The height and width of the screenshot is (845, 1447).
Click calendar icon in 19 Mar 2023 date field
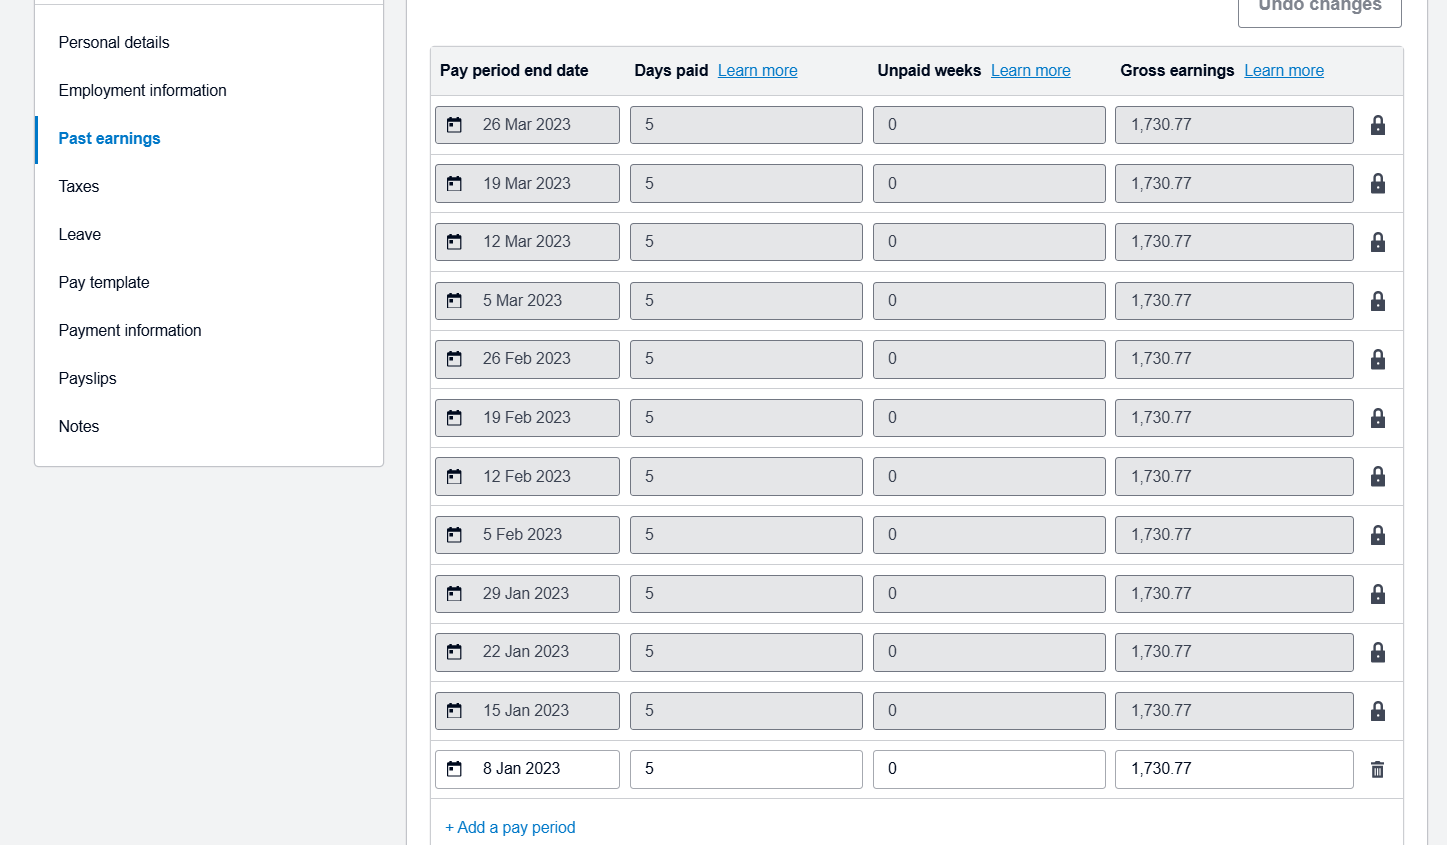(x=454, y=184)
